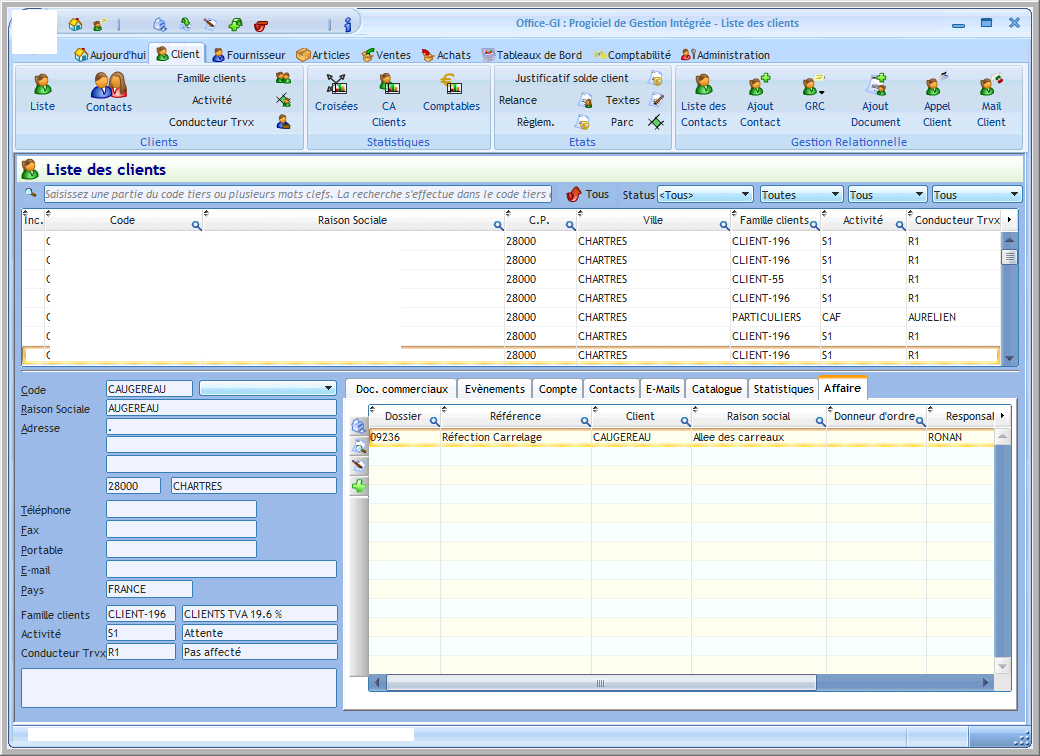This screenshot has width=1040, height=756.
Task: Expand more columns arrow in client list header
Action: point(1009,220)
